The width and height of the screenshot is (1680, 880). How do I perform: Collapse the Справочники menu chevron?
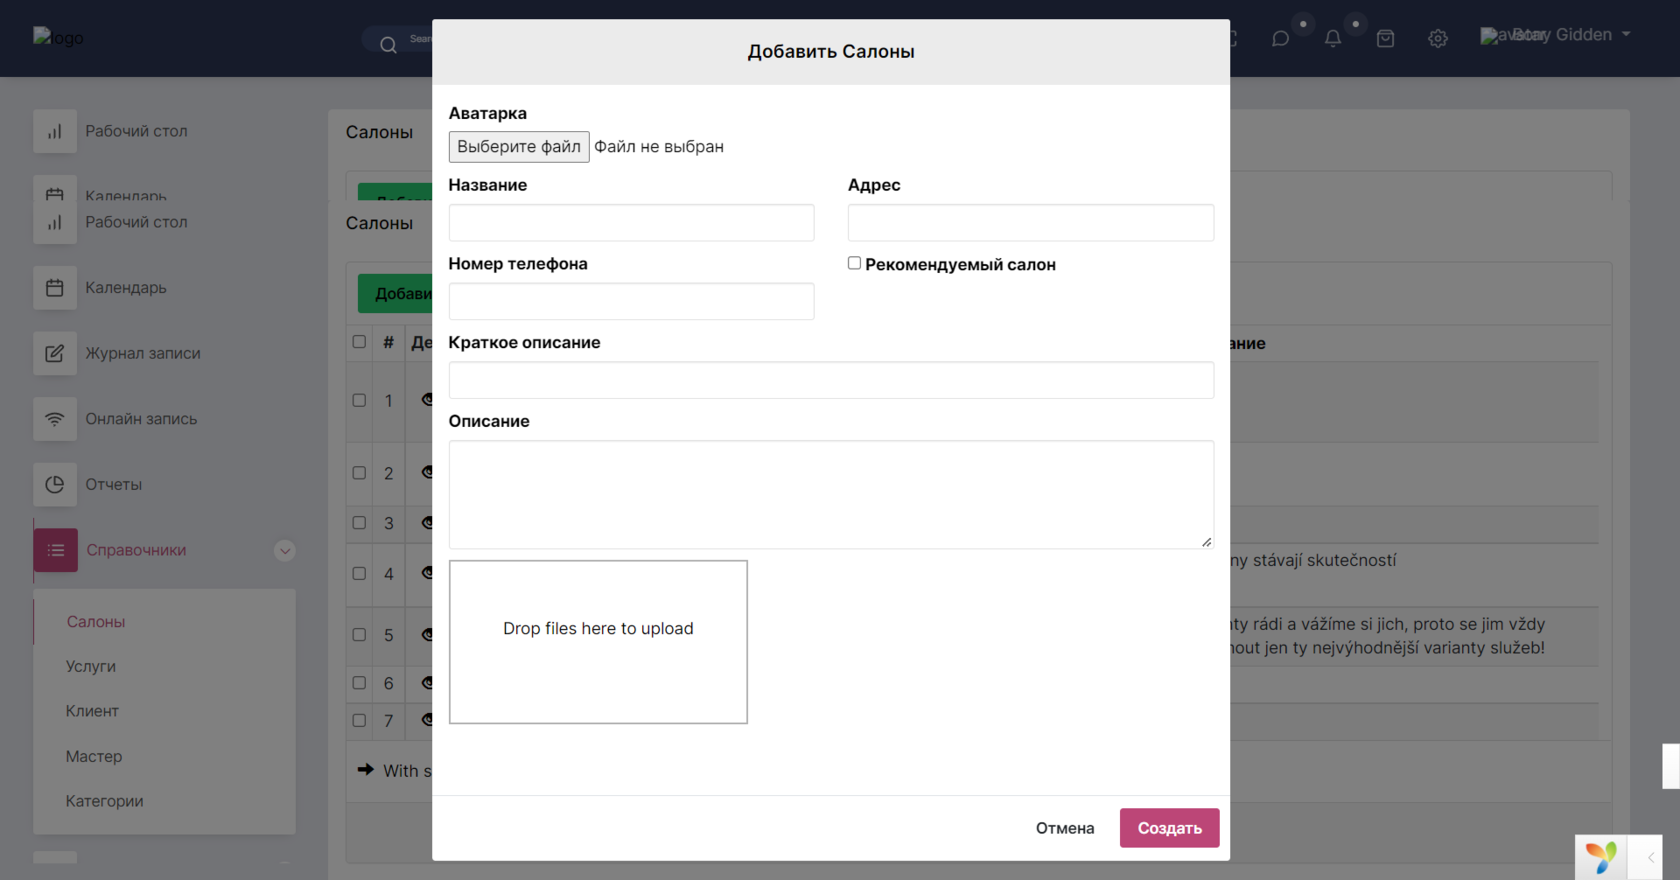tap(285, 551)
